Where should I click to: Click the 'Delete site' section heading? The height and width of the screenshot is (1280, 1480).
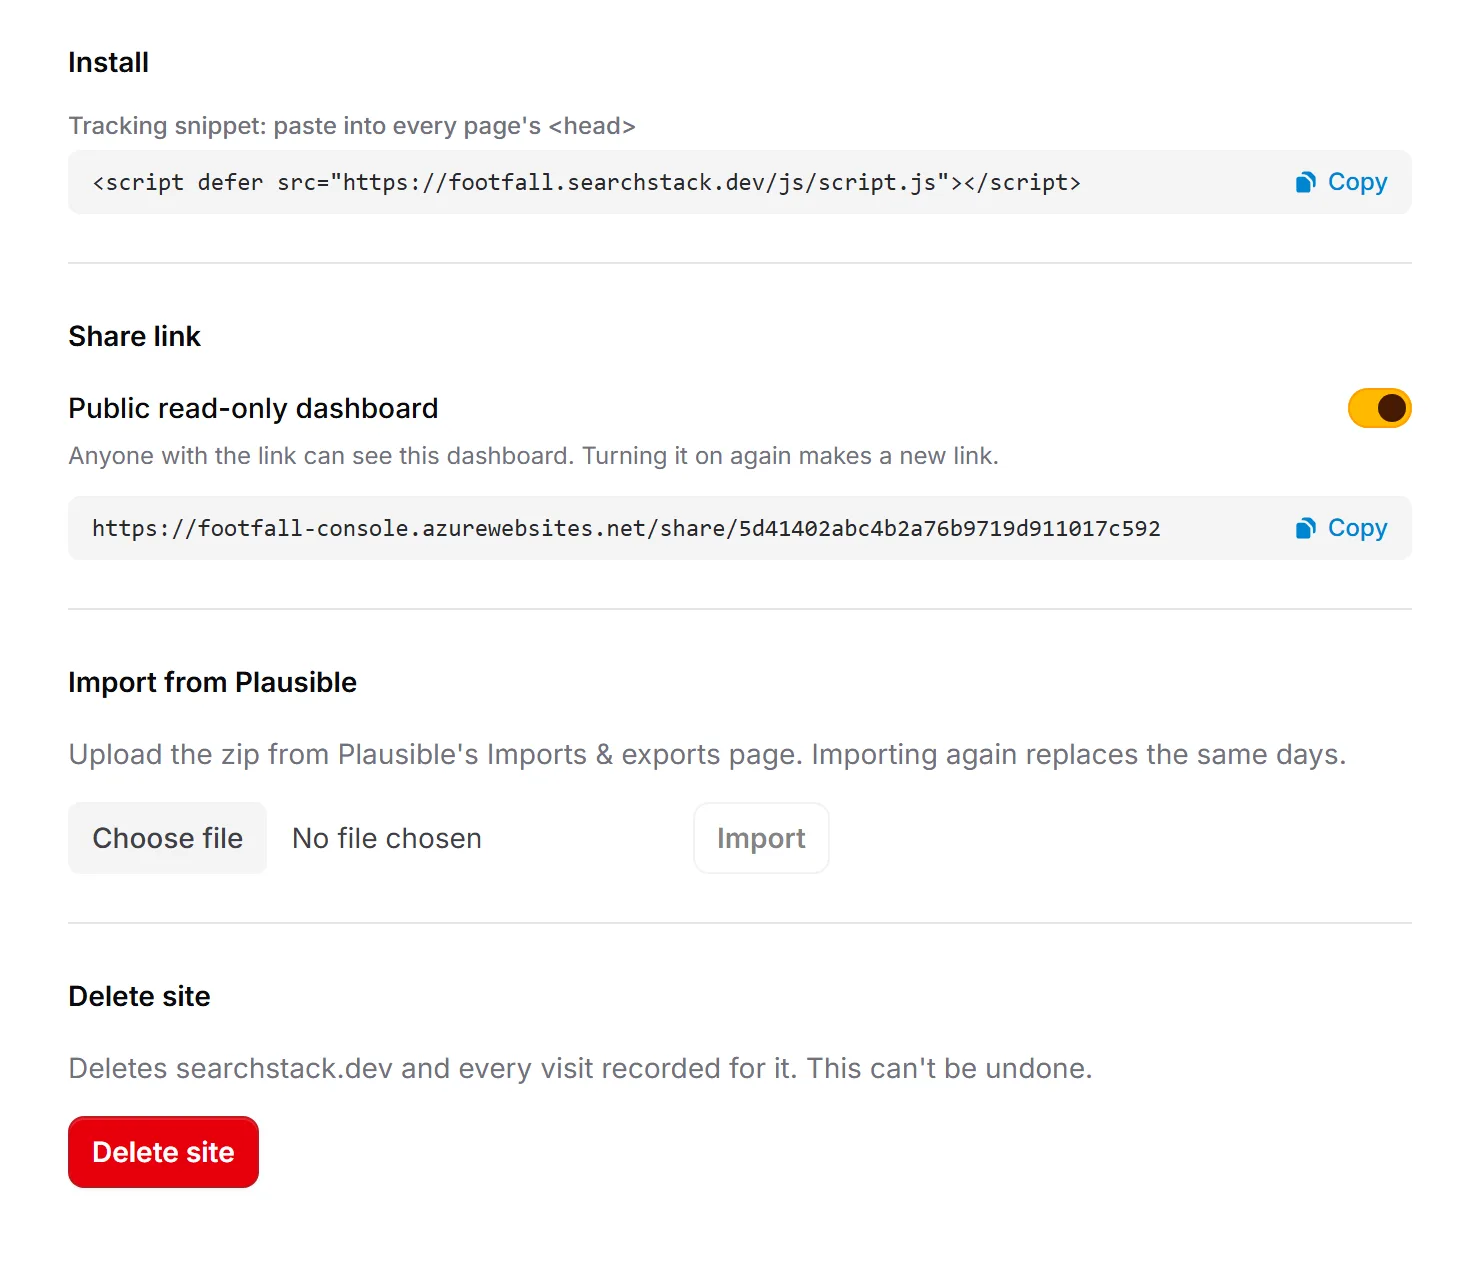point(139,996)
